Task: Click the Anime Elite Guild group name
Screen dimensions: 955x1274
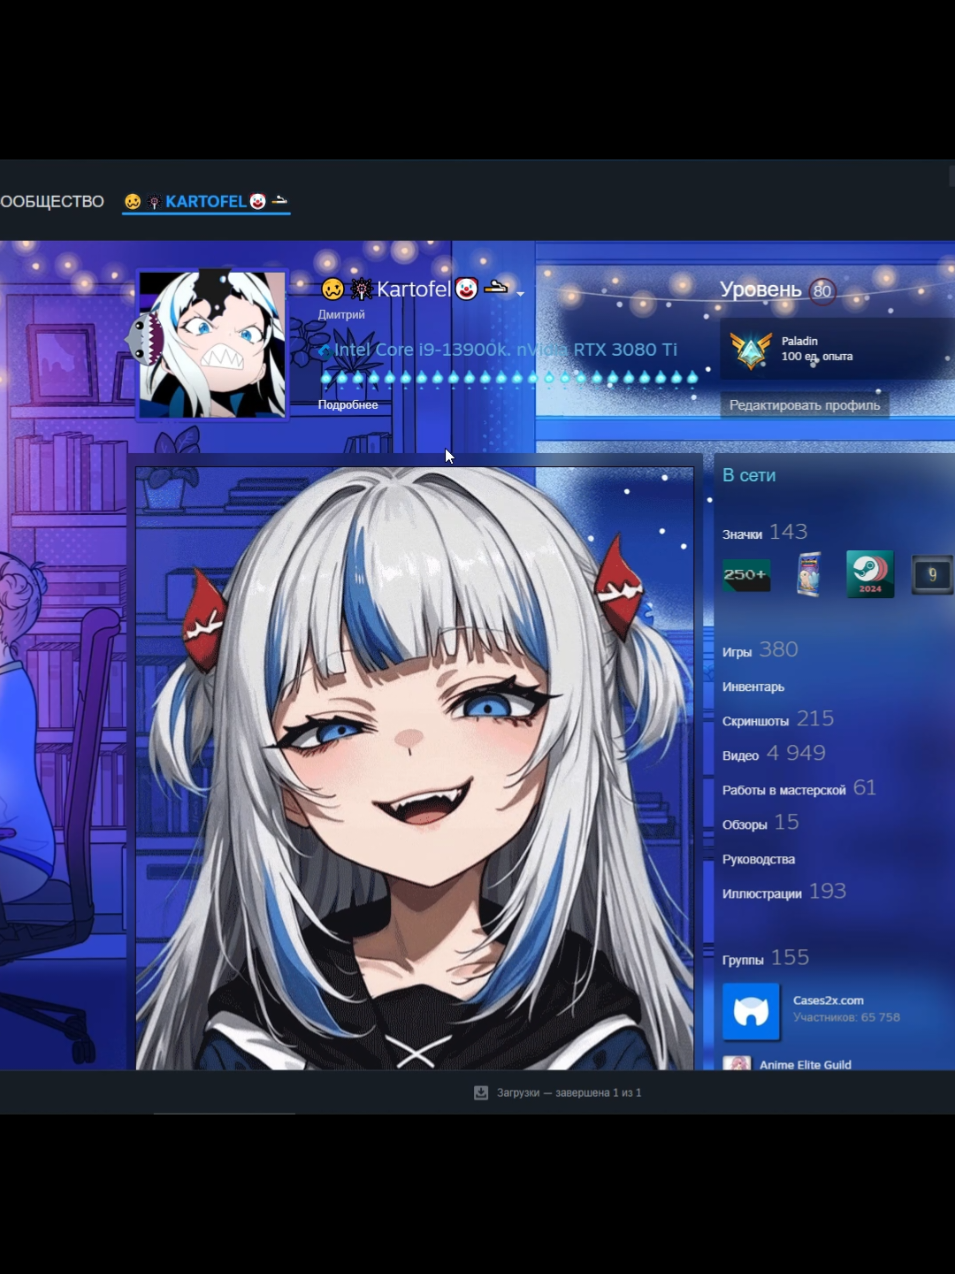Action: [x=805, y=1064]
